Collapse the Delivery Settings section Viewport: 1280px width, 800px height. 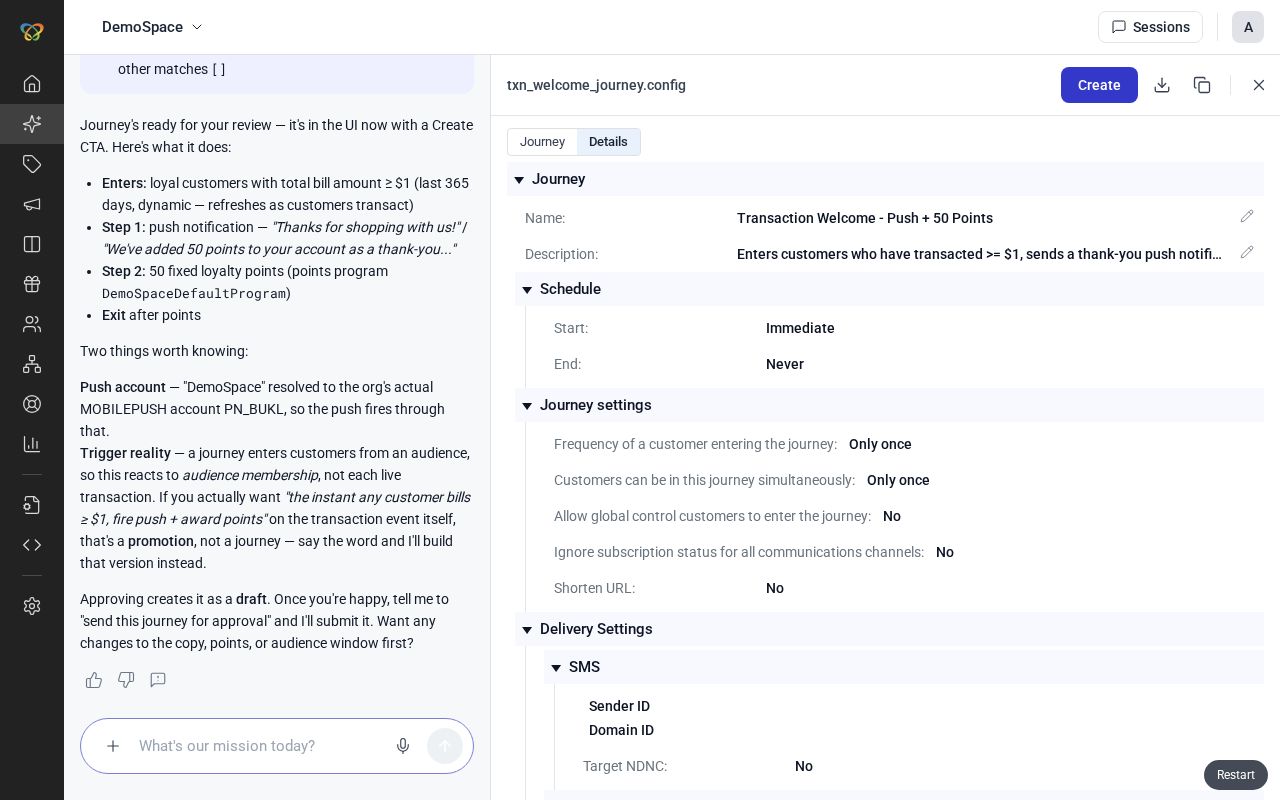pos(527,630)
